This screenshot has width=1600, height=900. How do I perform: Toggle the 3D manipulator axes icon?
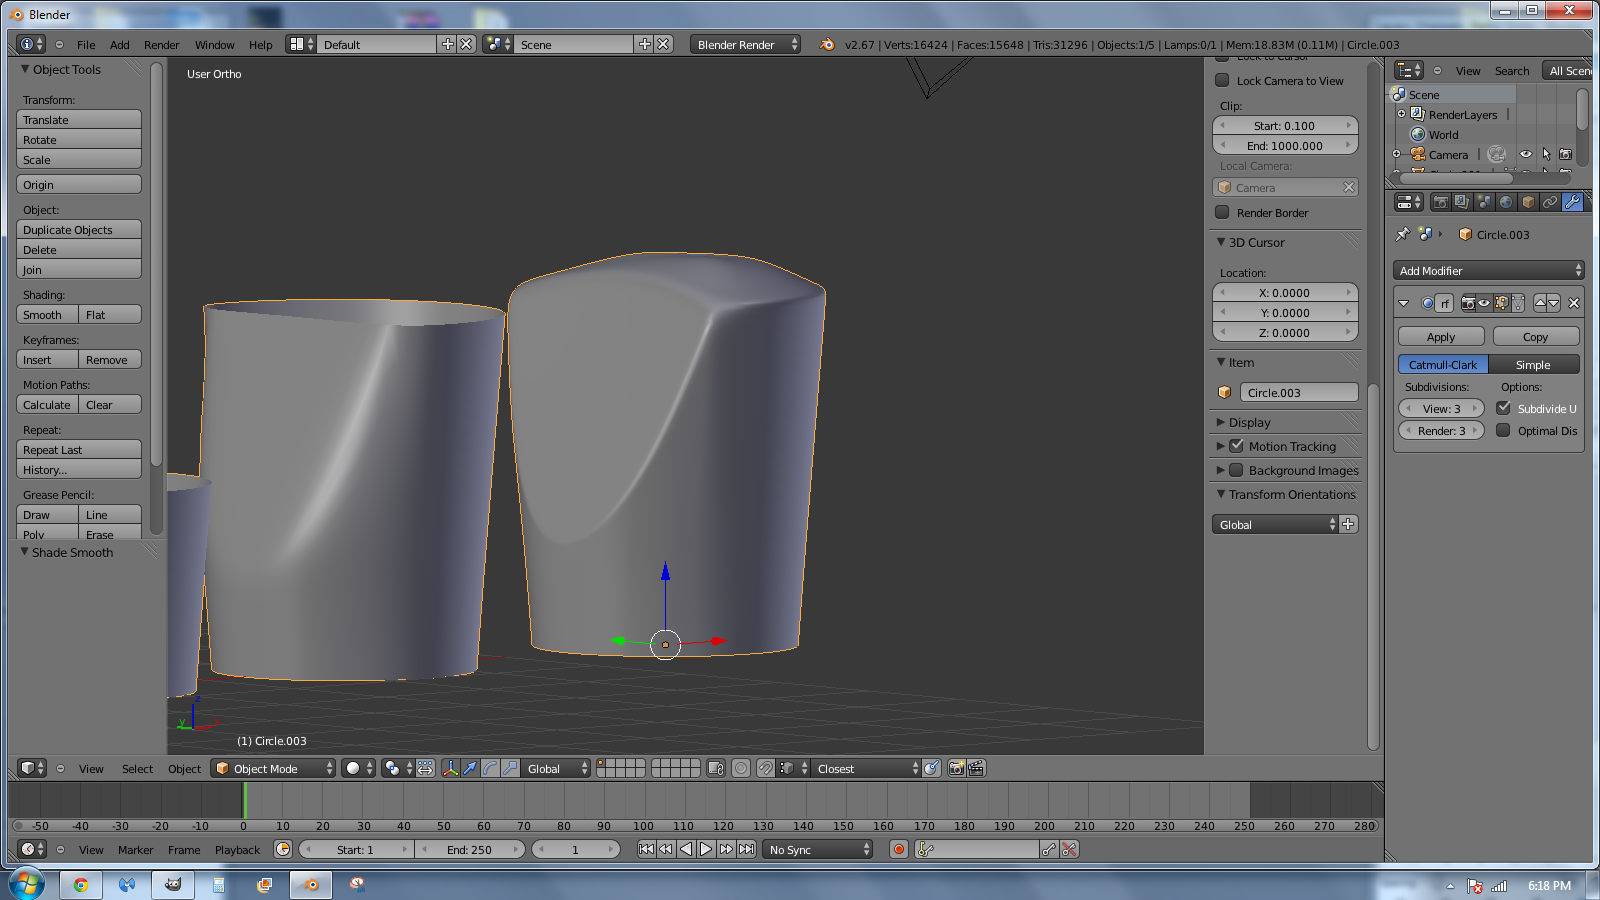tap(450, 768)
